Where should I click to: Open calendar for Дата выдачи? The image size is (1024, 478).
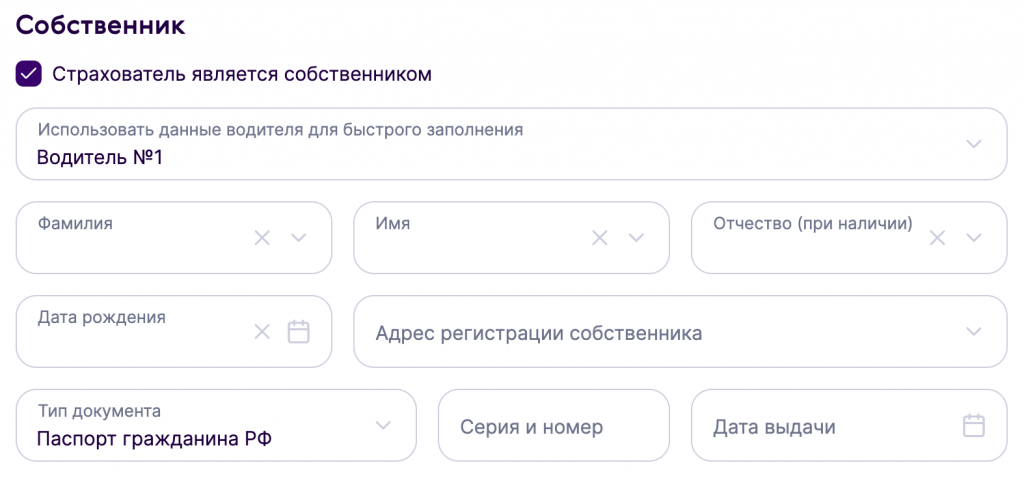click(x=973, y=426)
